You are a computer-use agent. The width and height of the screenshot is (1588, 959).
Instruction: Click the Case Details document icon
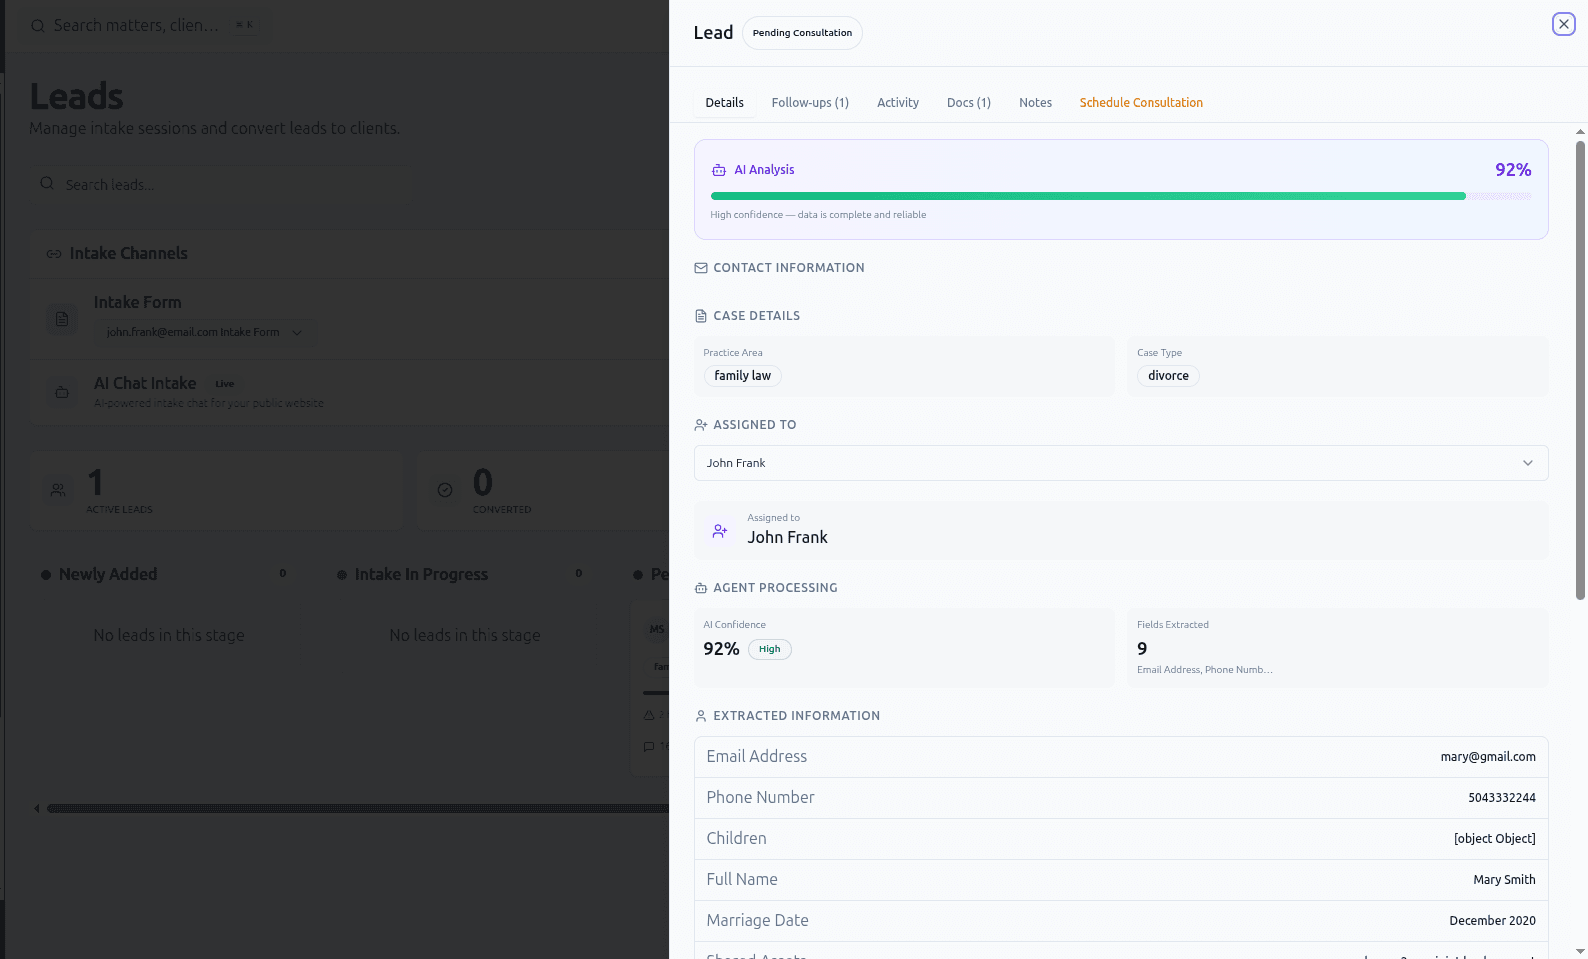pos(701,316)
